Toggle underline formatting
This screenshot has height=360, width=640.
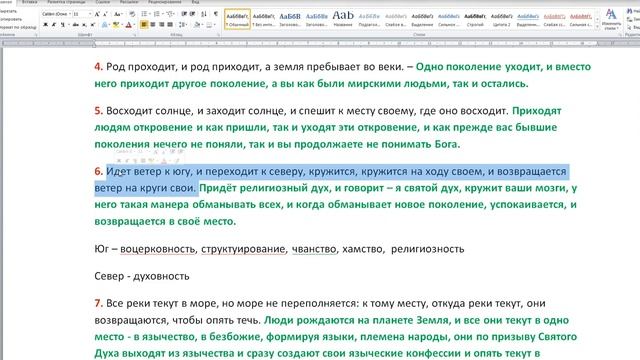click(x=62, y=25)
